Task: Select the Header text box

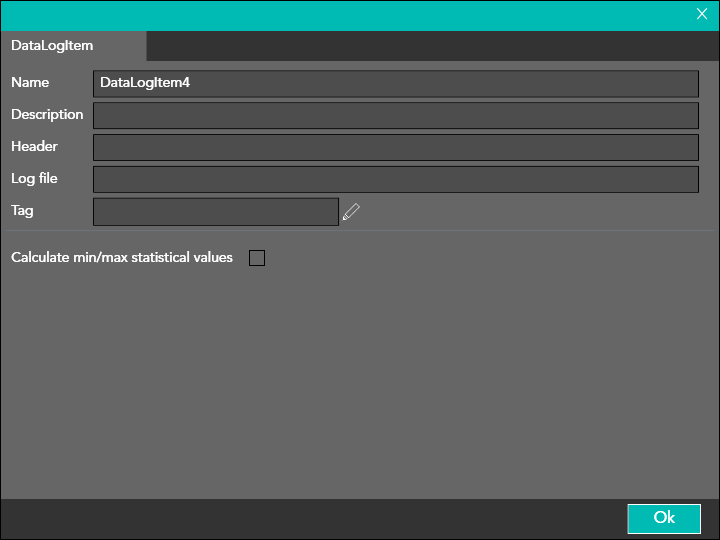Action: pos(395,147)
